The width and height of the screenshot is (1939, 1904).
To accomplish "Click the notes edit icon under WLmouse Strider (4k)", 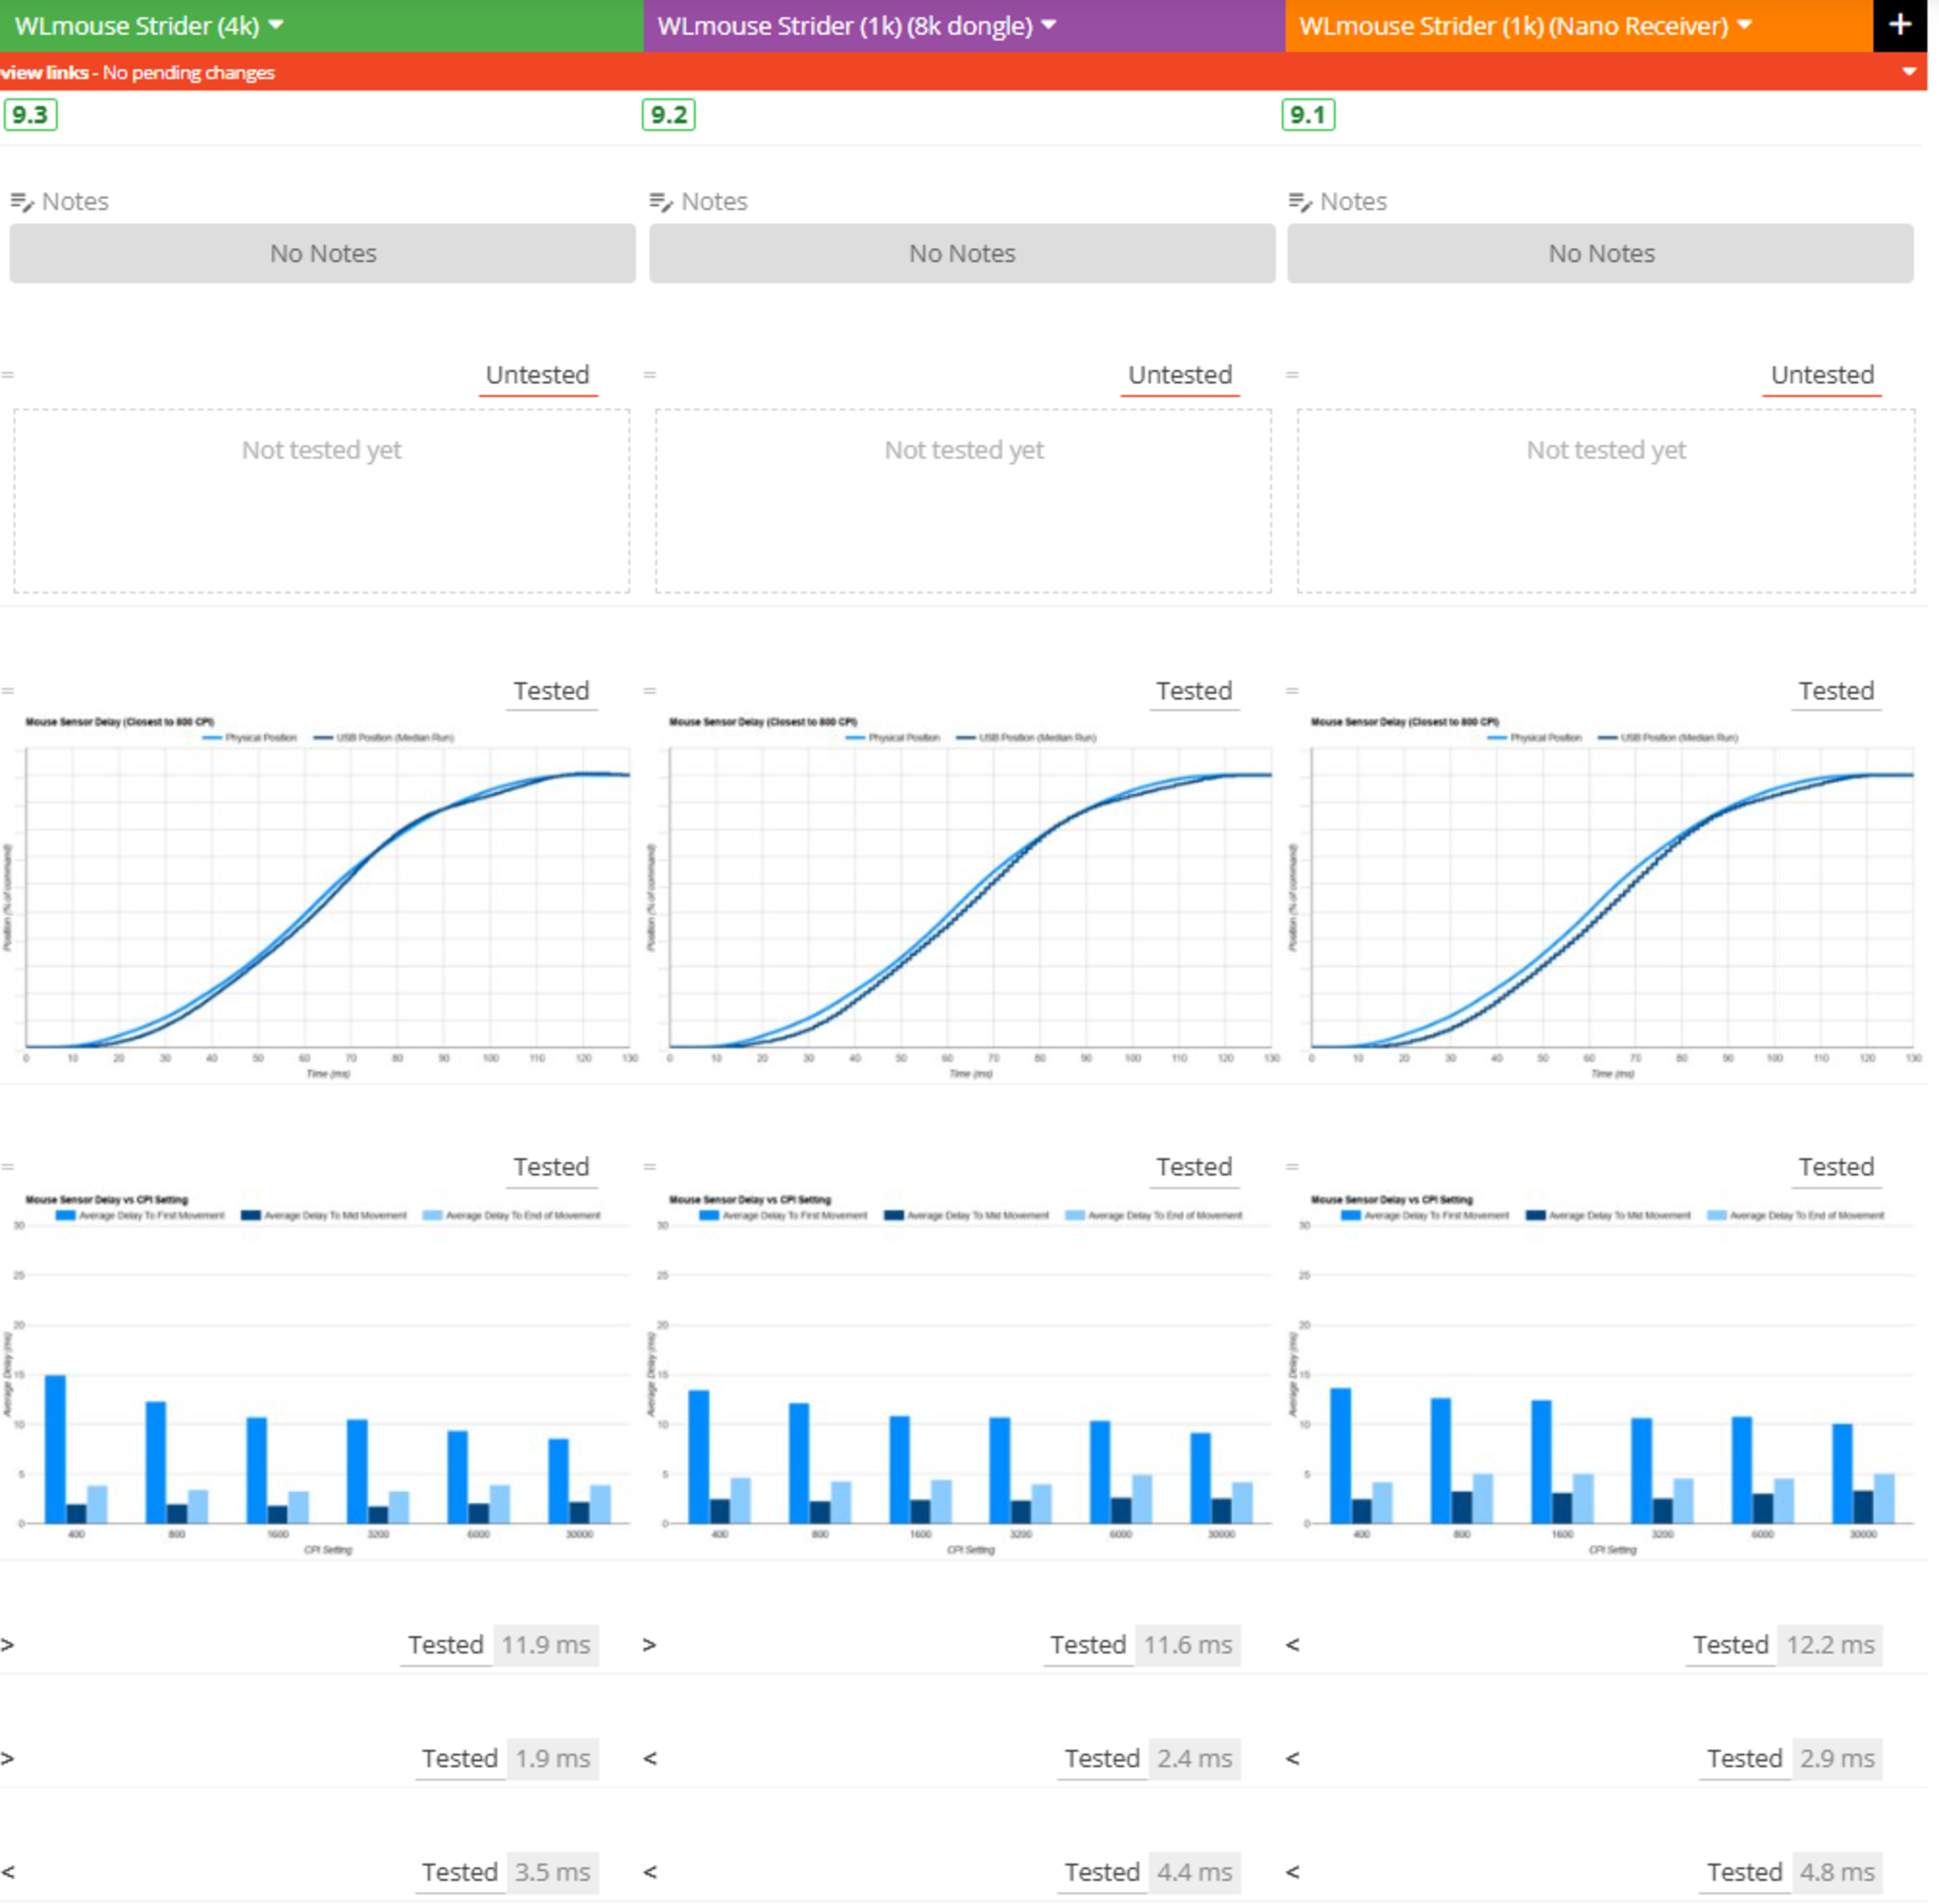I will 21,202.
